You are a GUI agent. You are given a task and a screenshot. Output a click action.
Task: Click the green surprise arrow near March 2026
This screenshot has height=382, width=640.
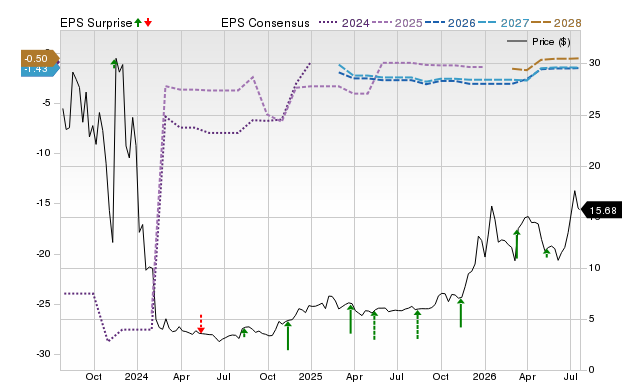(517, 244)
